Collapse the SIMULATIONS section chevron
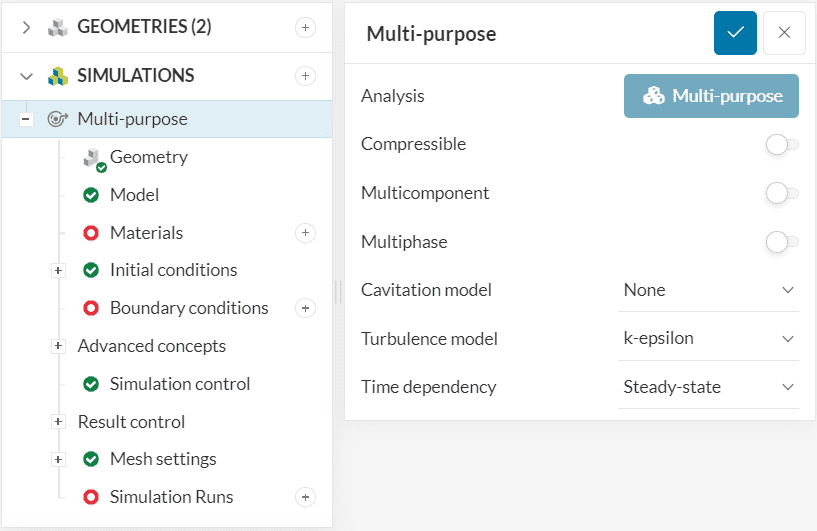Viewport: 817px width, 531px height. click(x=27, y=76)
